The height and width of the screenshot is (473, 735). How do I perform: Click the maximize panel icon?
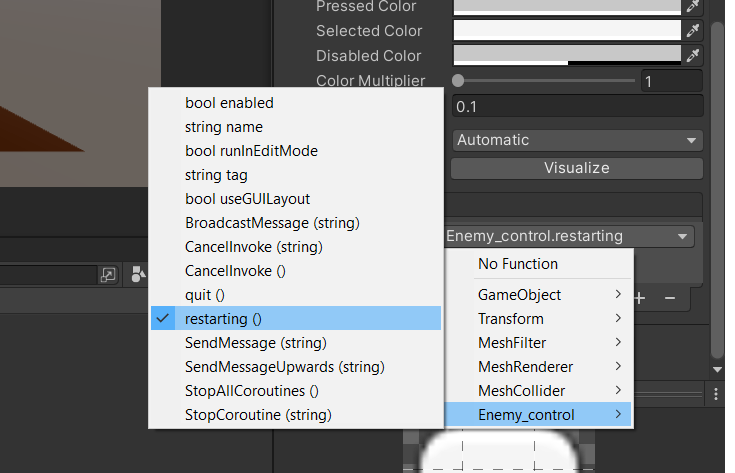pos(108,274)
